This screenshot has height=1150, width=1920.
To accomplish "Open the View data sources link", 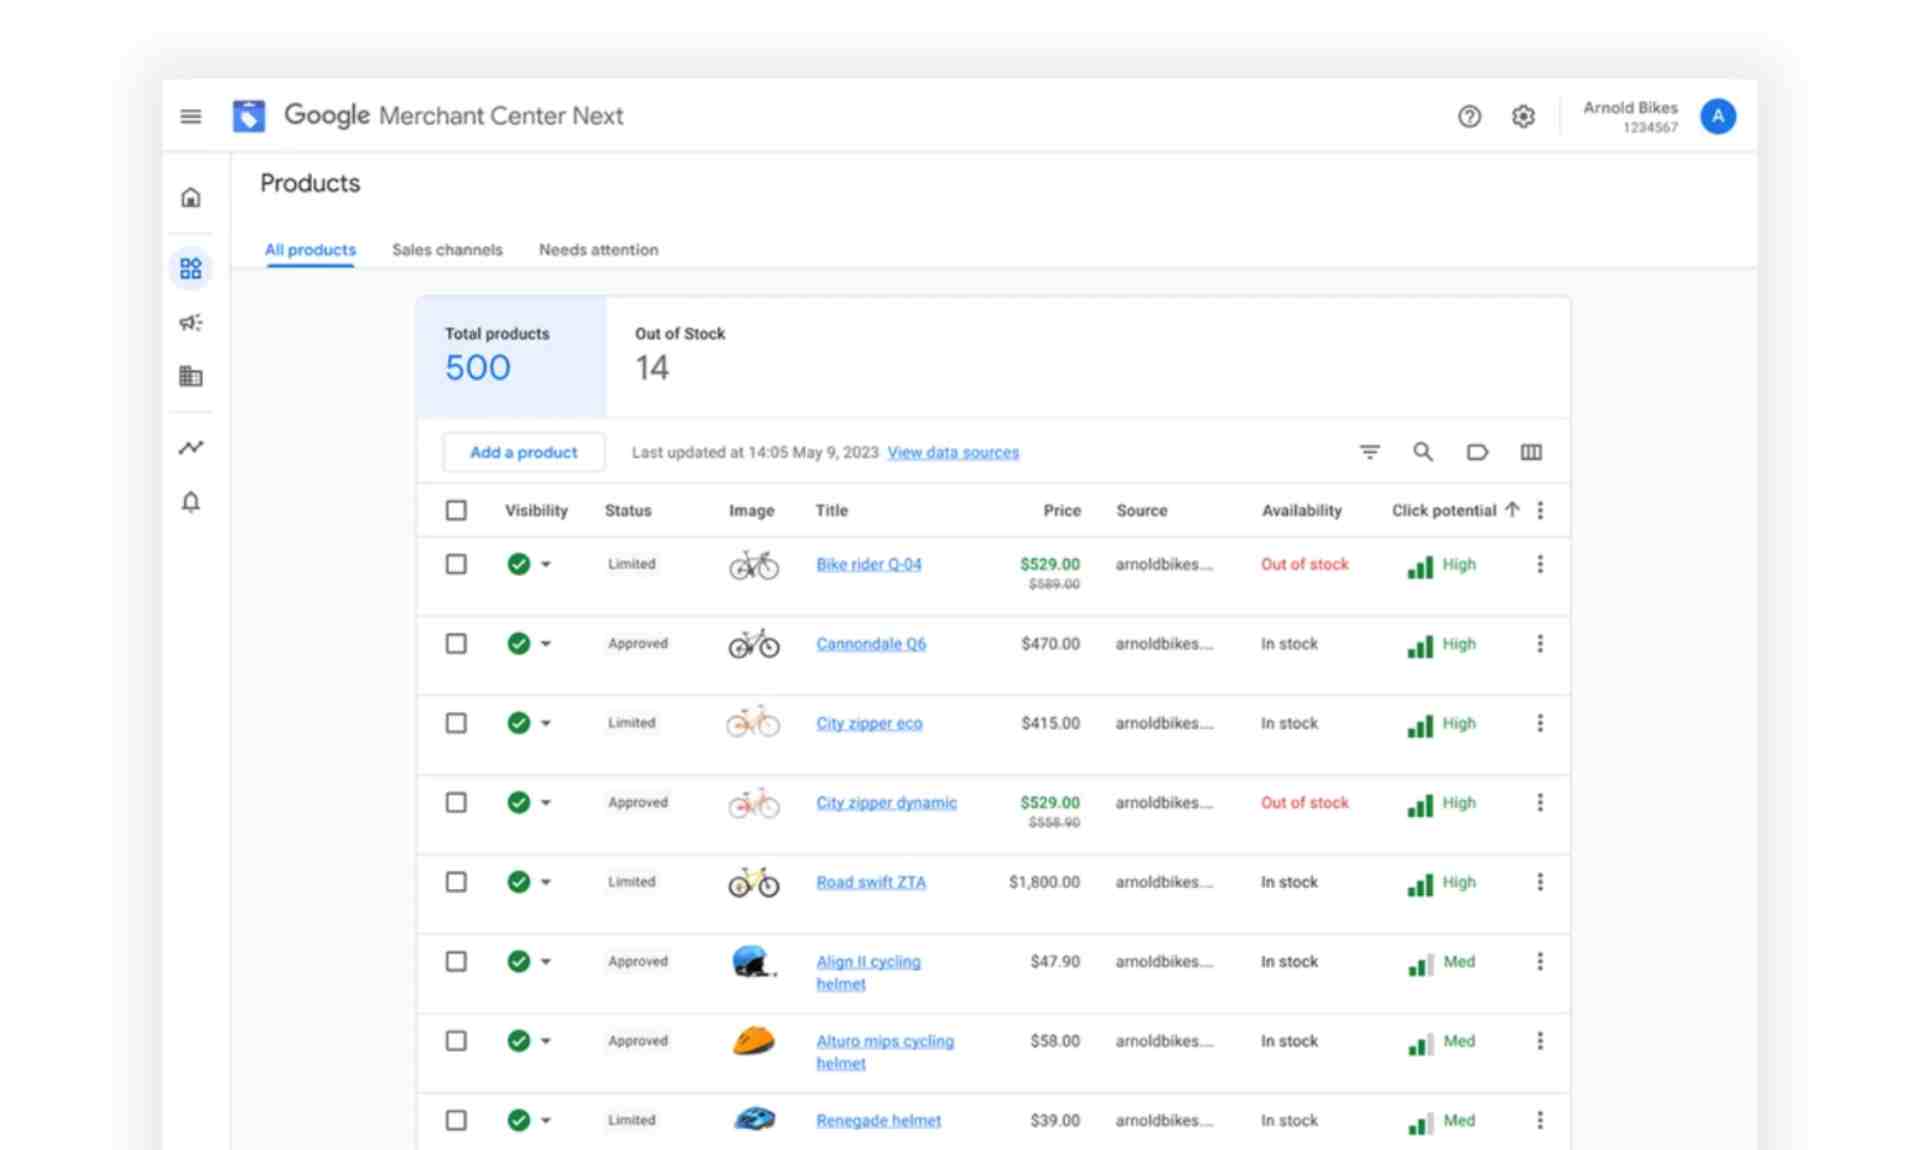I will [953, 452].
